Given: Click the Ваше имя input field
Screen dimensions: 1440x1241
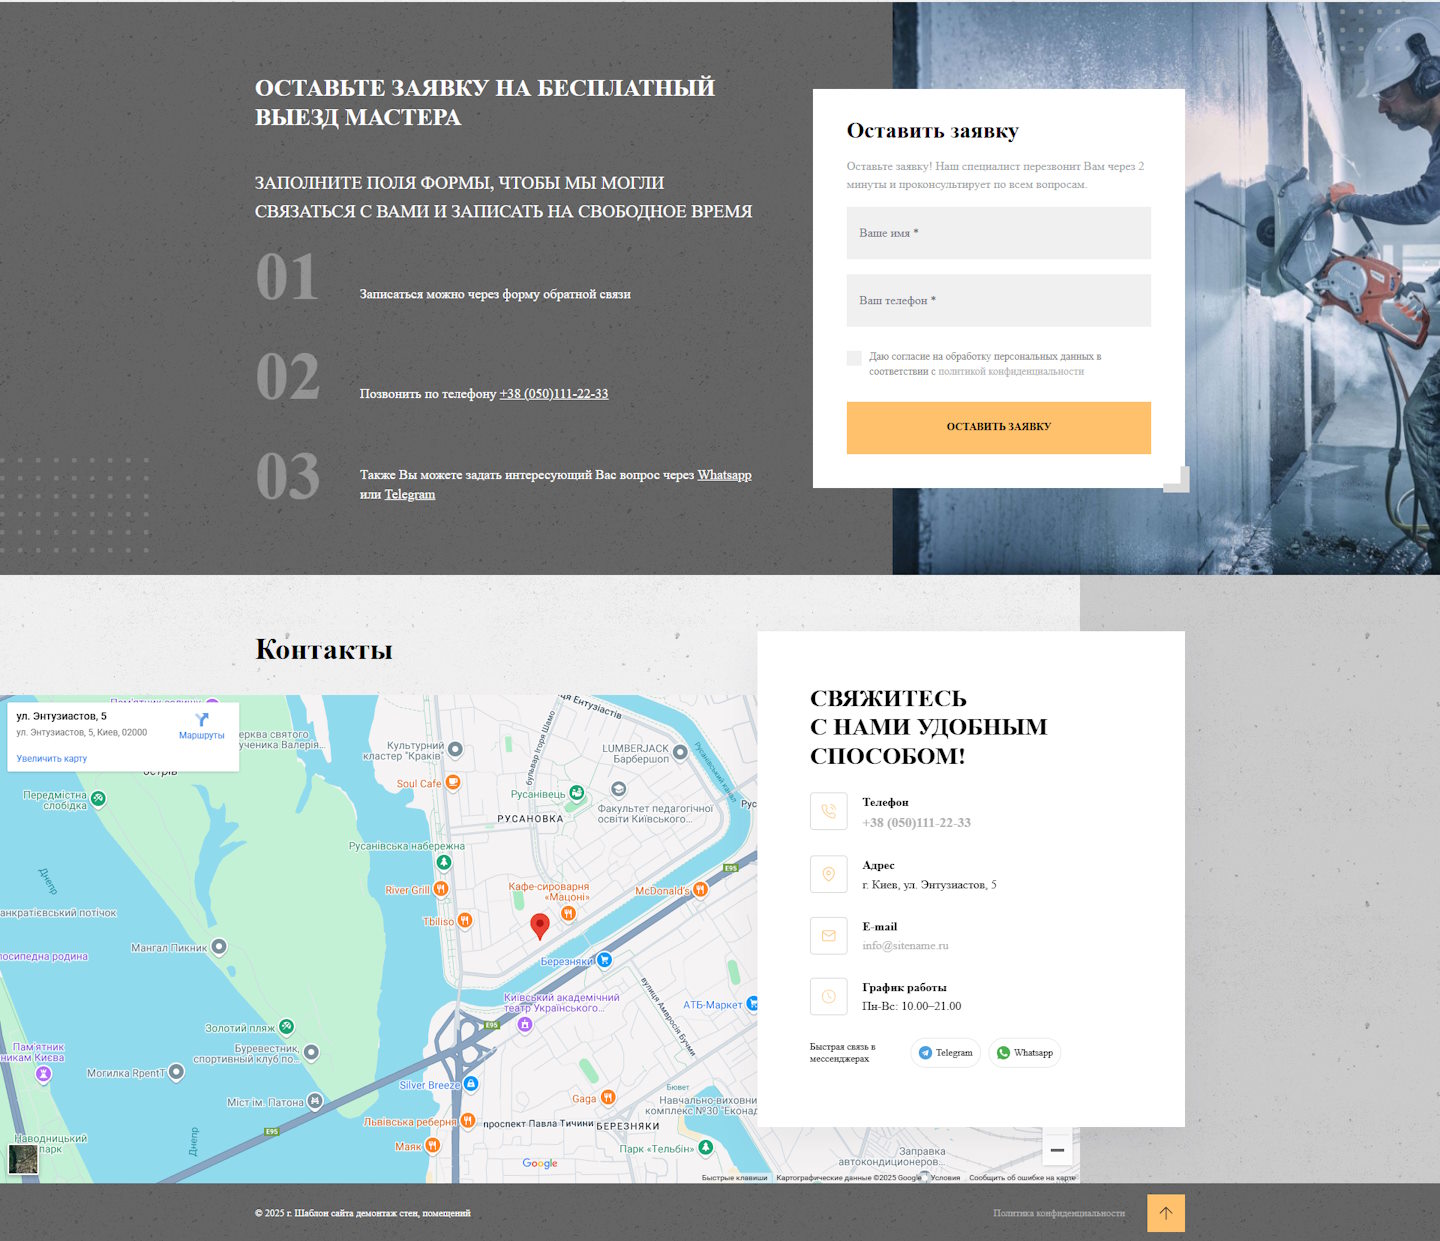Looking at the screenshot, I should (x=999, y=233).
